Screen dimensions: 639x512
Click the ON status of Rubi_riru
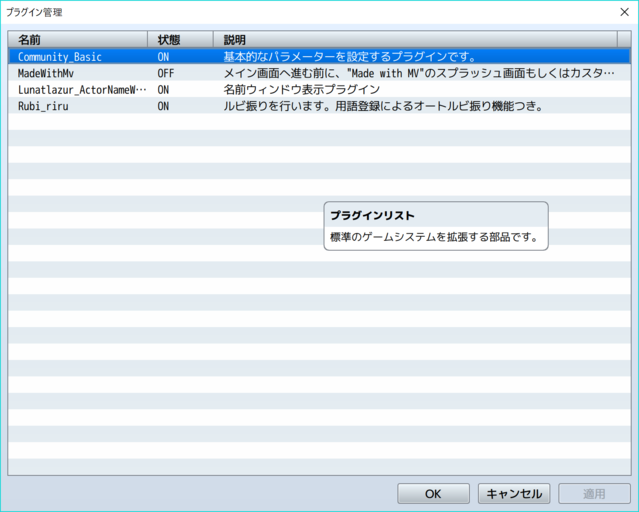pos(163,106)
